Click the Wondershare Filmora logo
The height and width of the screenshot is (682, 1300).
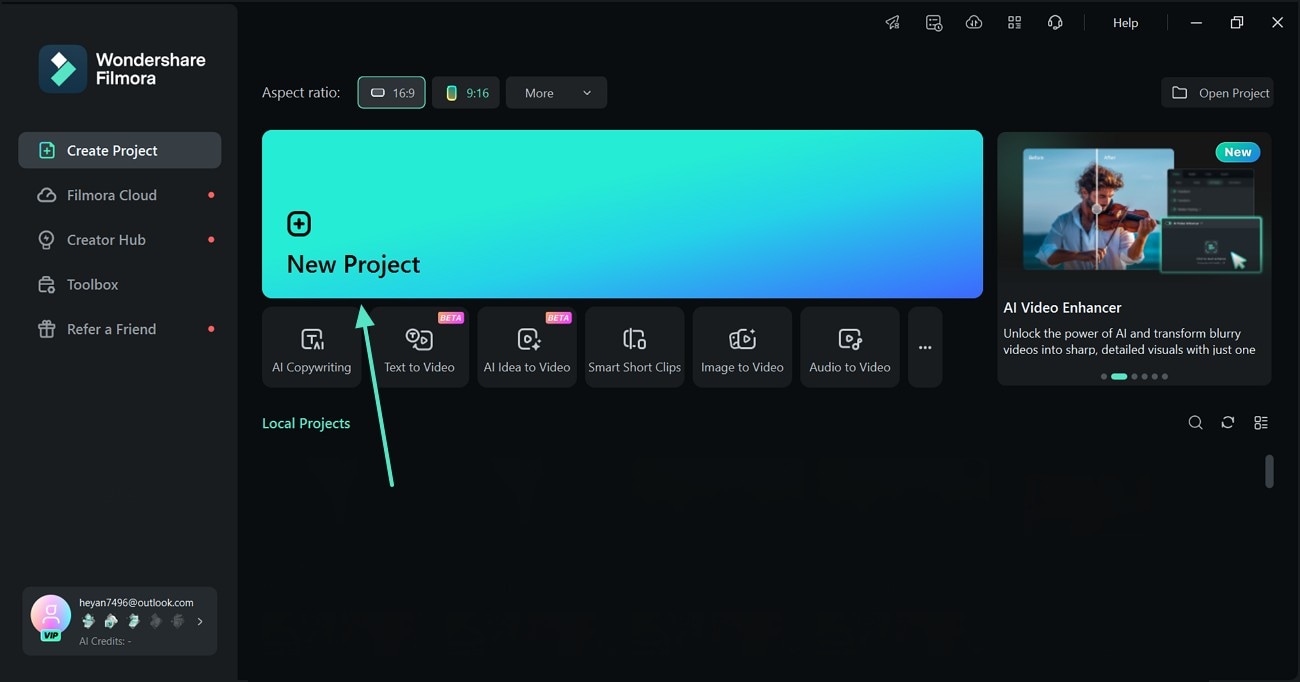point(122,69)
